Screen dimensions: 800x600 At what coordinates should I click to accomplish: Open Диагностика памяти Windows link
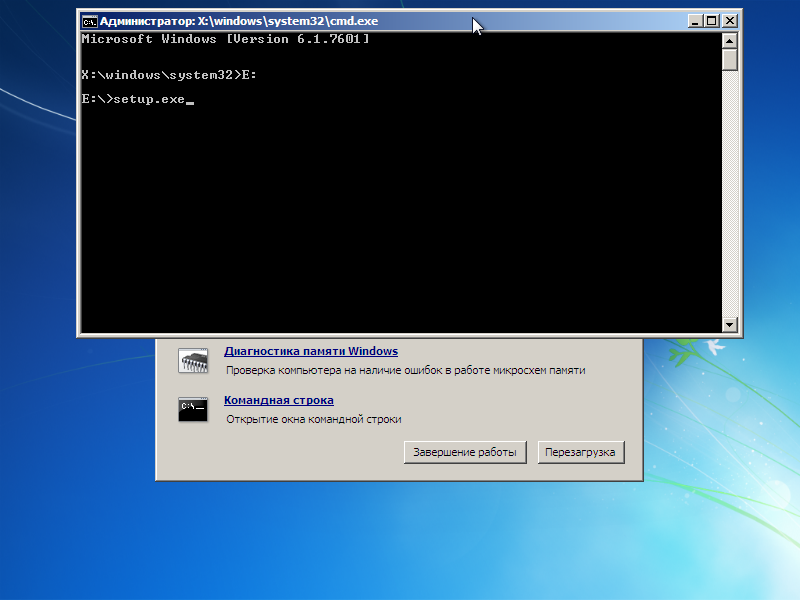[x=311, y=351]
